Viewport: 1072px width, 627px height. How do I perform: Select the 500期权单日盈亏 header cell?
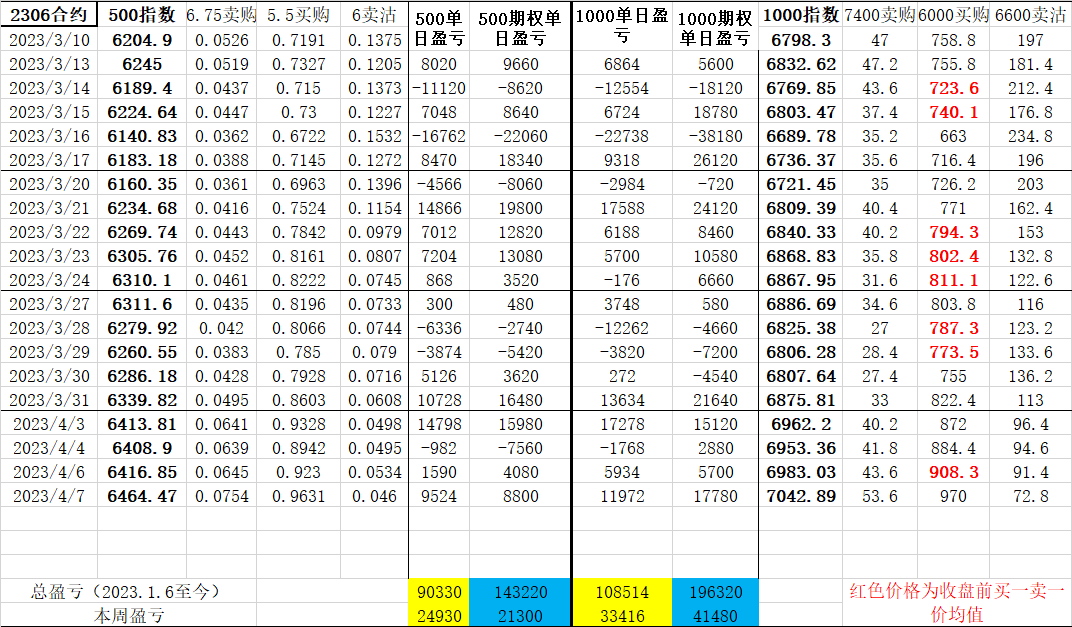point(520,27)
